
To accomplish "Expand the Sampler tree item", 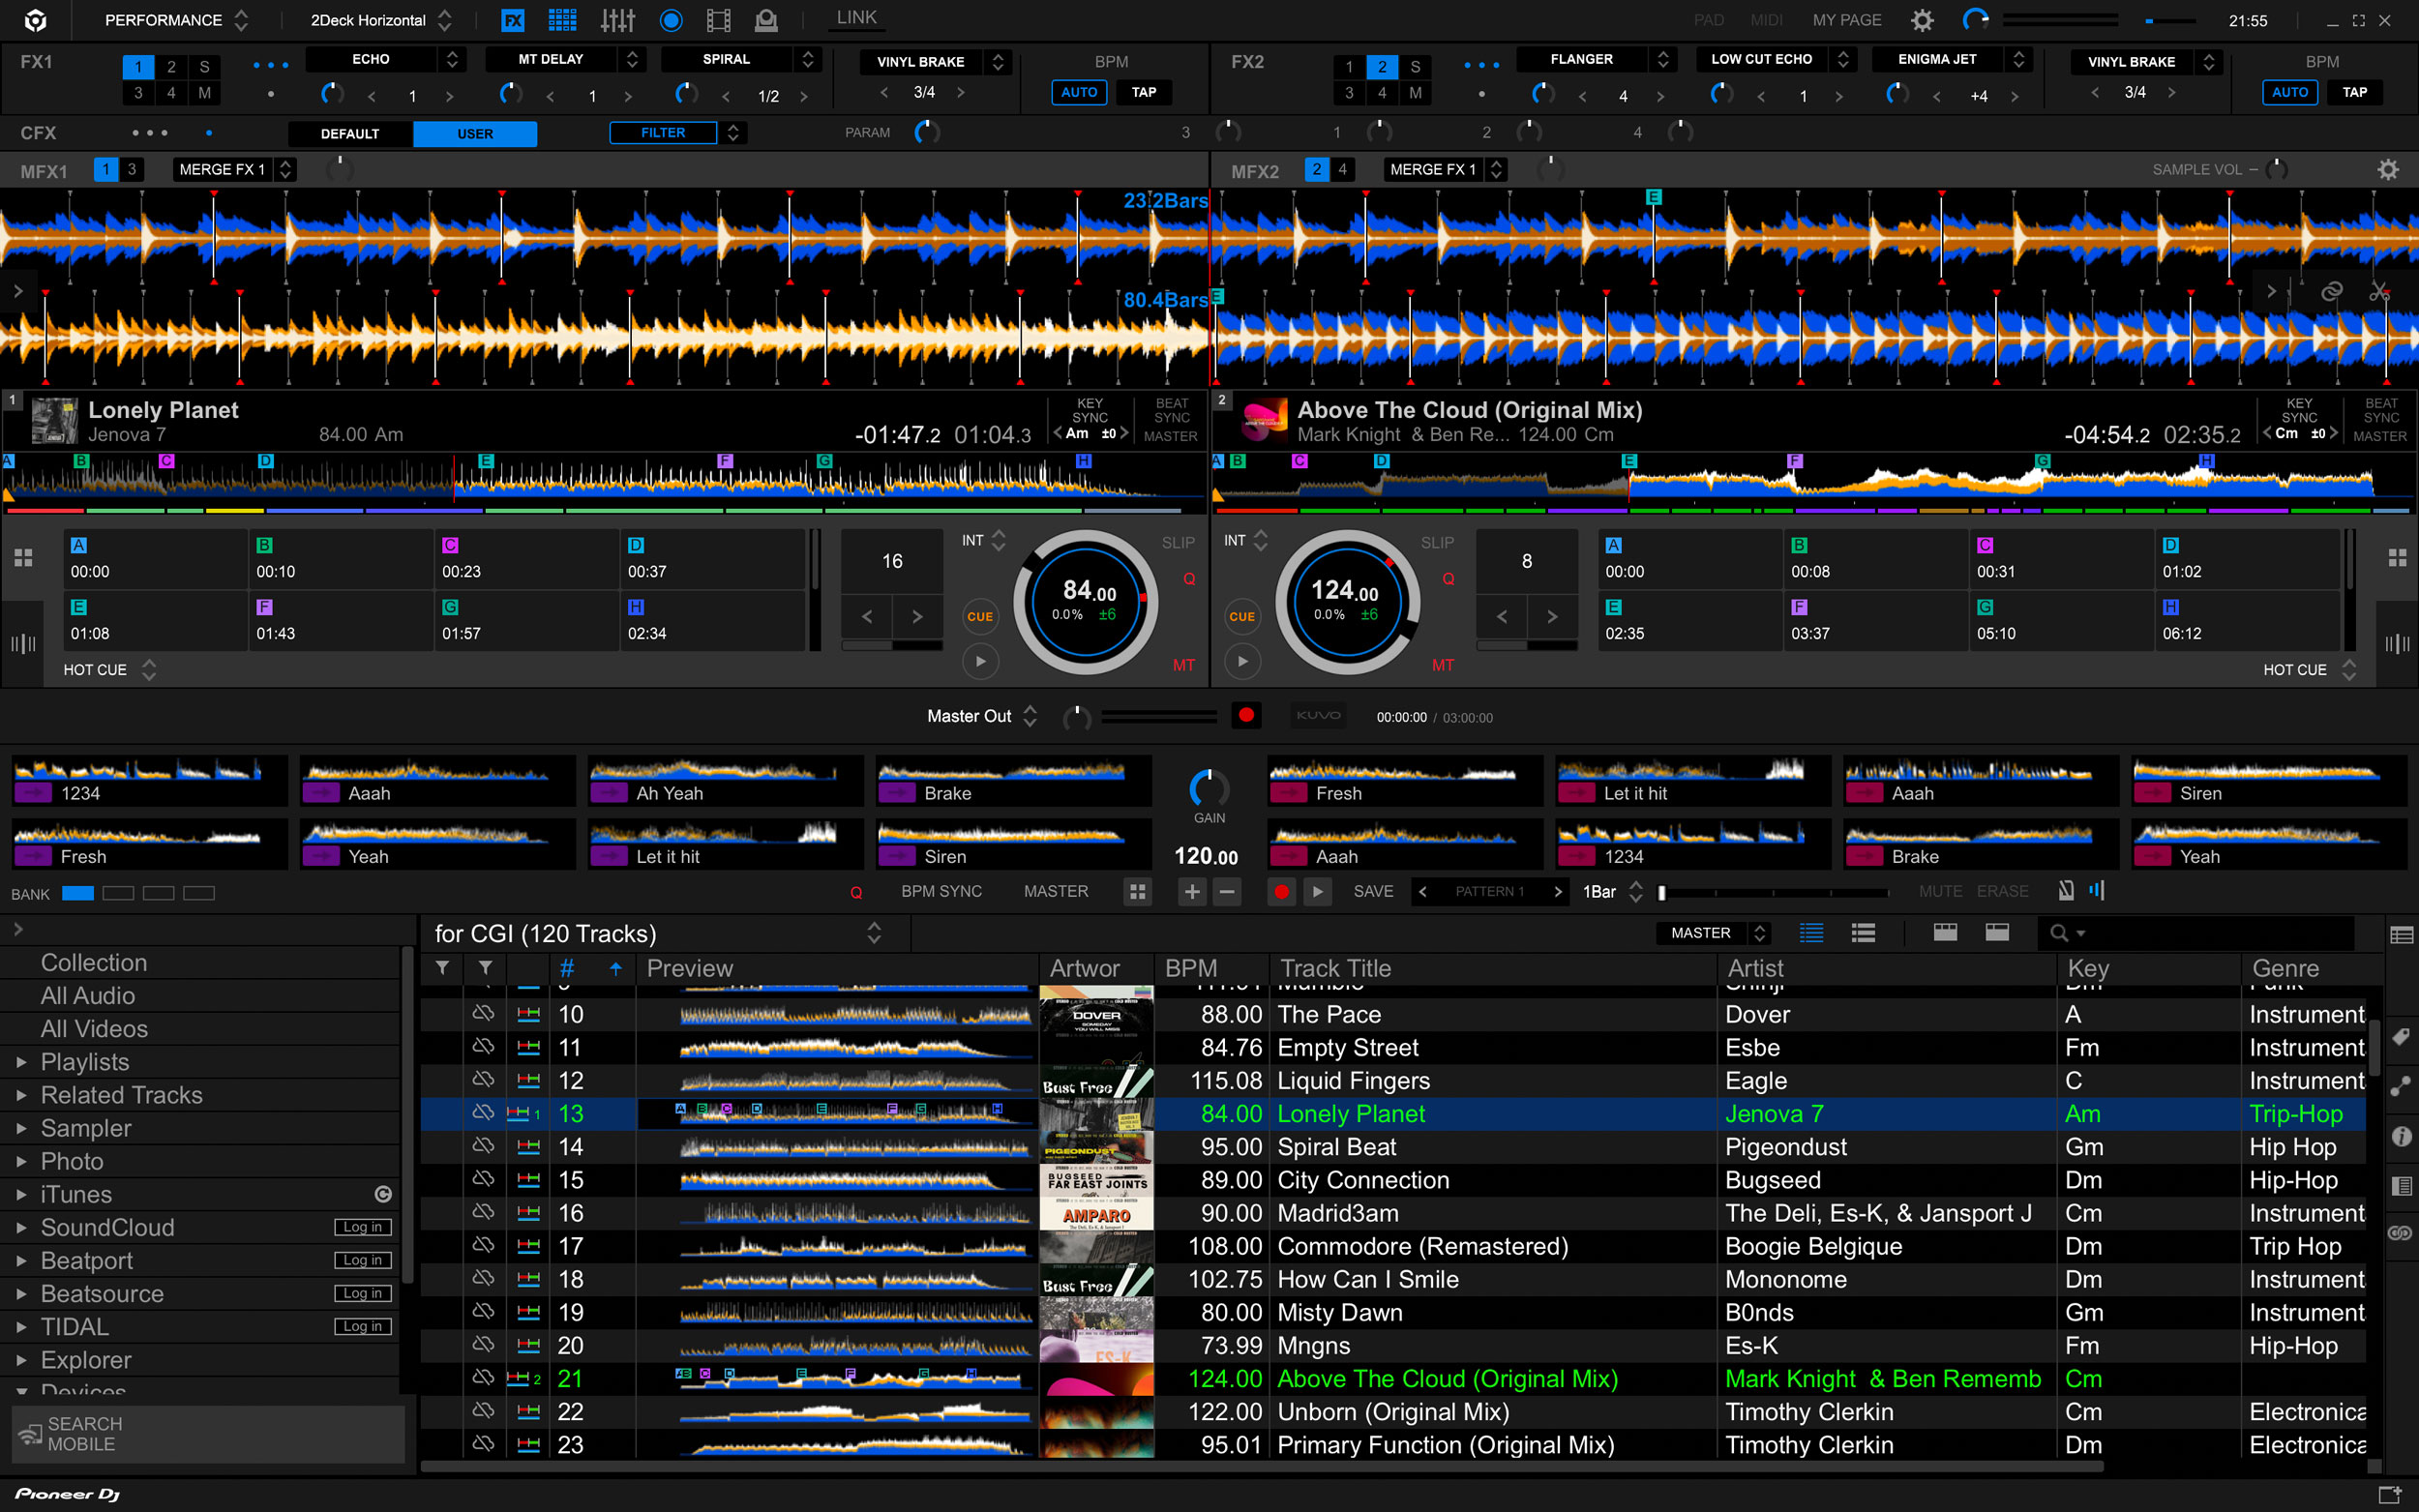I will tap(21, 1128).
